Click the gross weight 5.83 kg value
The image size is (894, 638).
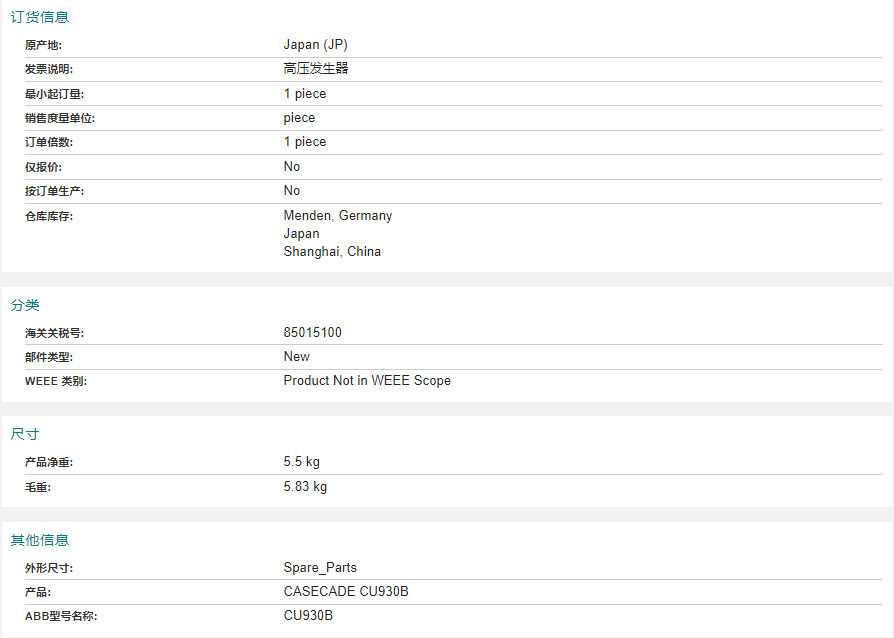(x=305, y=486)
